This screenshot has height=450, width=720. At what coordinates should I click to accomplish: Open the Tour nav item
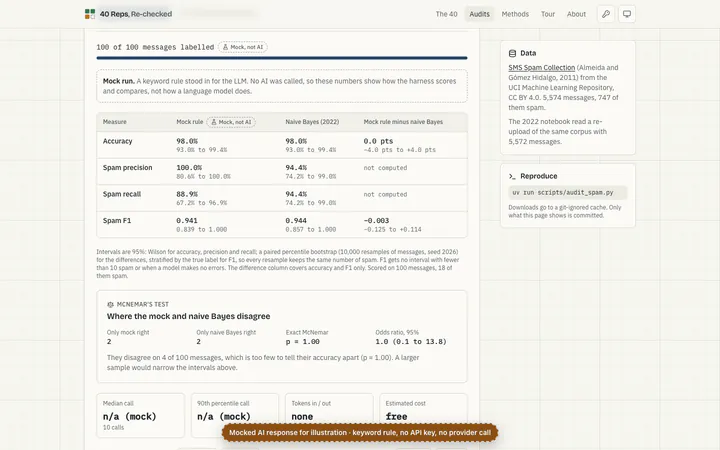[x=548, y=14]
